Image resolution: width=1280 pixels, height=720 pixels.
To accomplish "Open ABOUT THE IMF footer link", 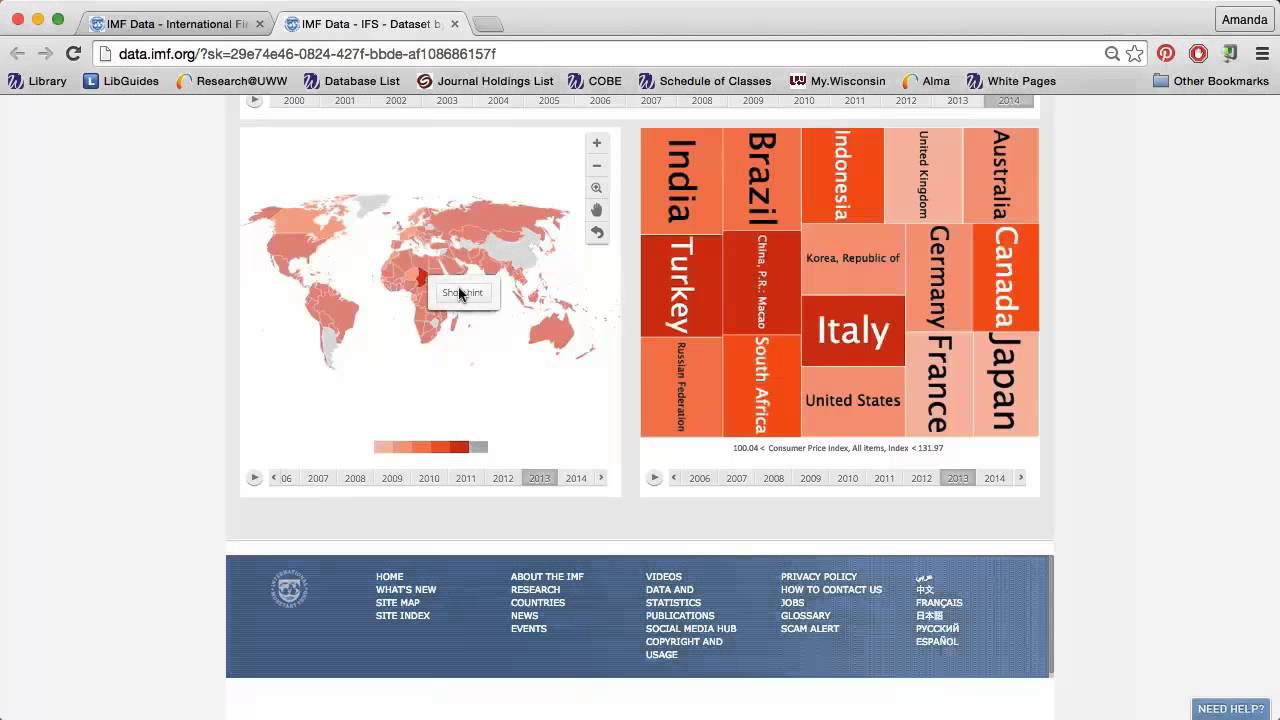I will tap(547, 577).
